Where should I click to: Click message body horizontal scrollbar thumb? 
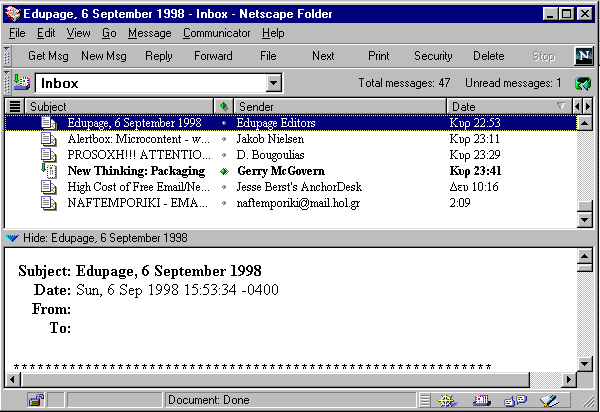[x=276, y=379]
